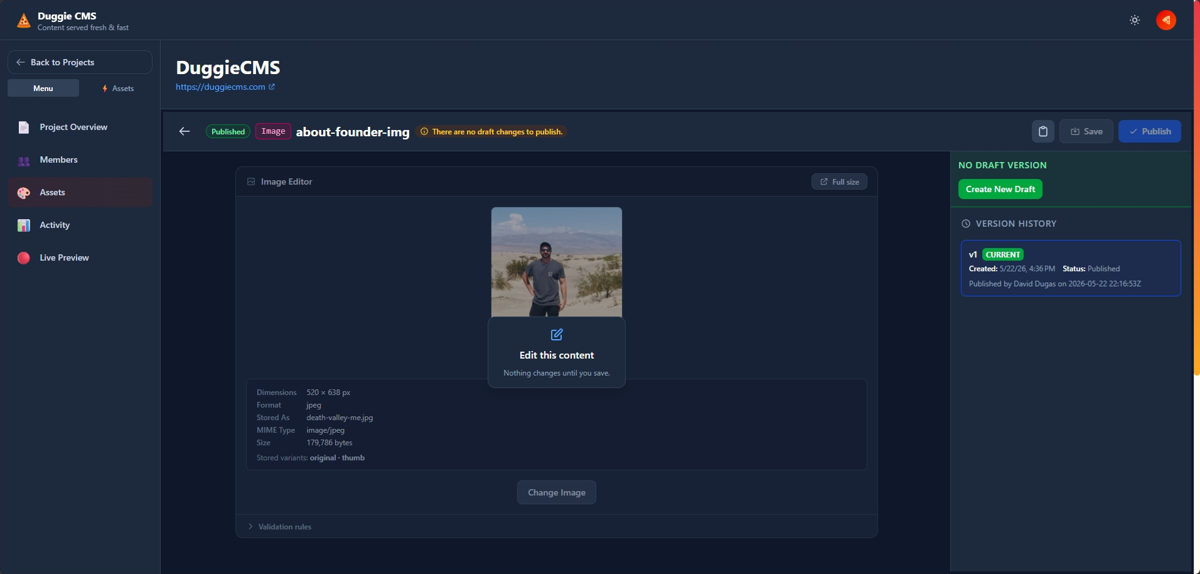Open Members in sidebar
Viewport: 1200px width, 574px height.
pyautogui.click(x=80, y=160)
